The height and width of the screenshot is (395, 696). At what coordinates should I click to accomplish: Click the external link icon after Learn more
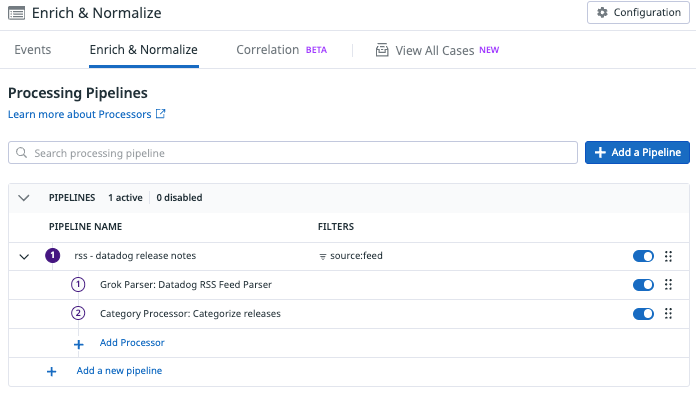161,114
